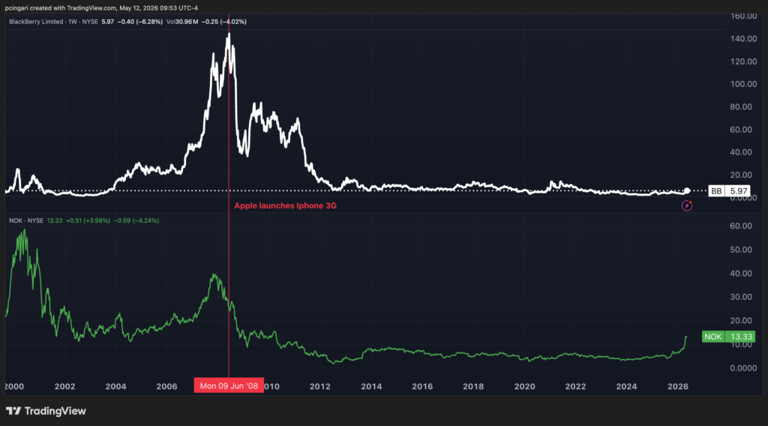Click the 2012 label on time axis
The height and width of the screenshot is (426, 768).
click(320, 386)
